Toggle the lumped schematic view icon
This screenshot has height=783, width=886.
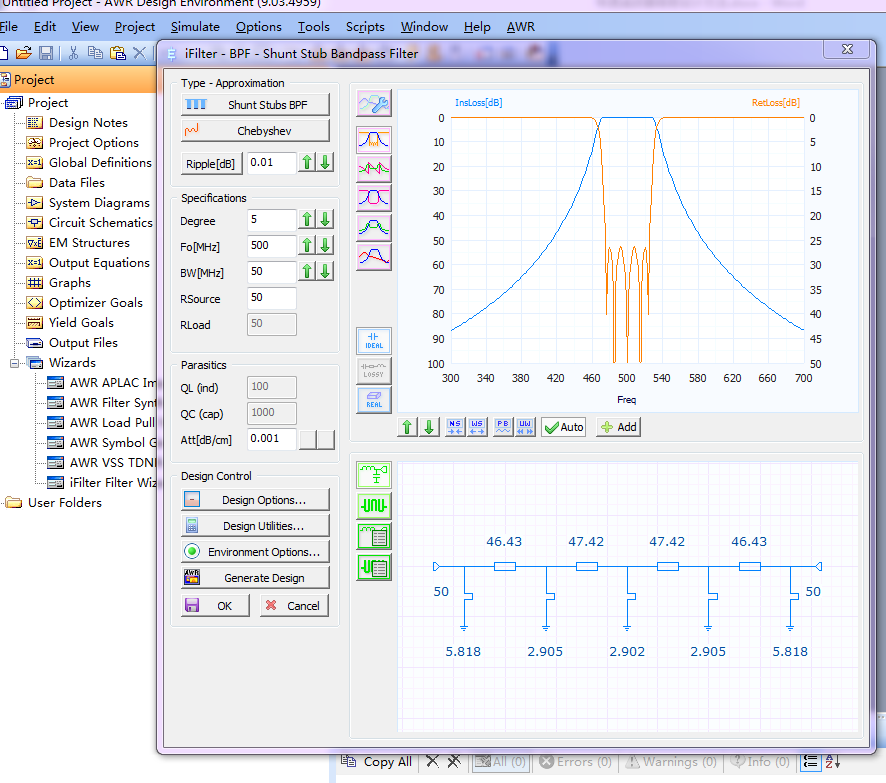(x=374, y=475)
